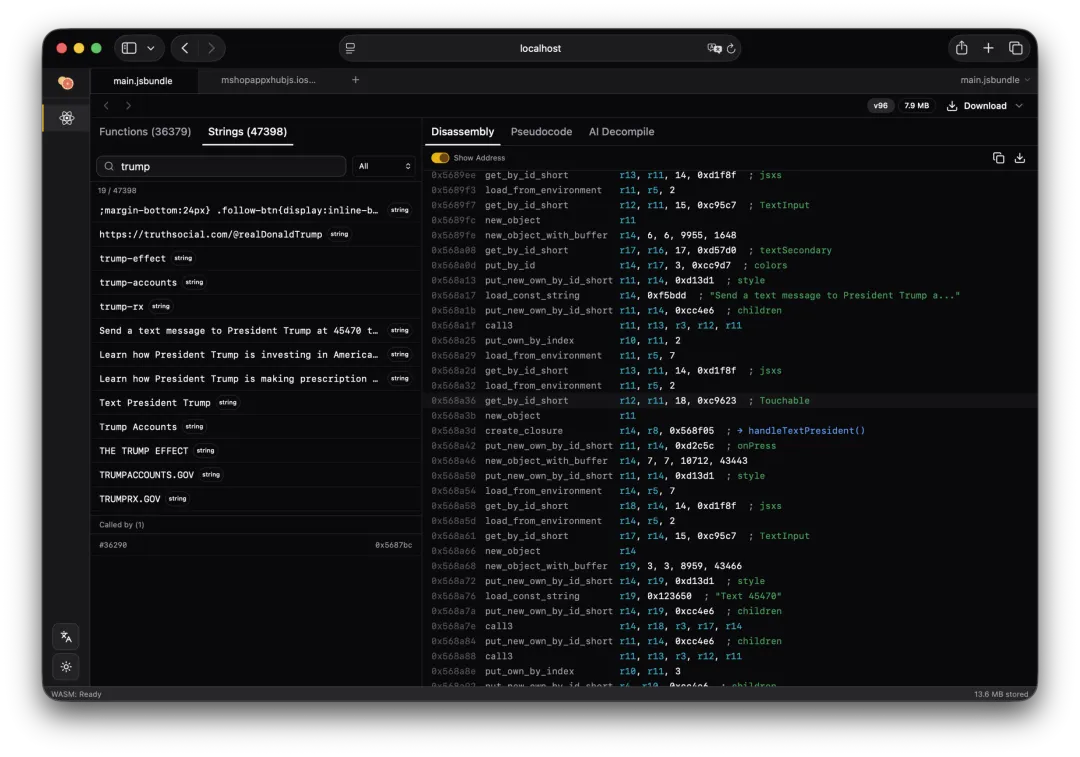Select 'THE TRUMP EFFECT' string row
Image resolution: width=1080 pixels, height=757 pixels.
pyautogui.click(x=256, y=450)
